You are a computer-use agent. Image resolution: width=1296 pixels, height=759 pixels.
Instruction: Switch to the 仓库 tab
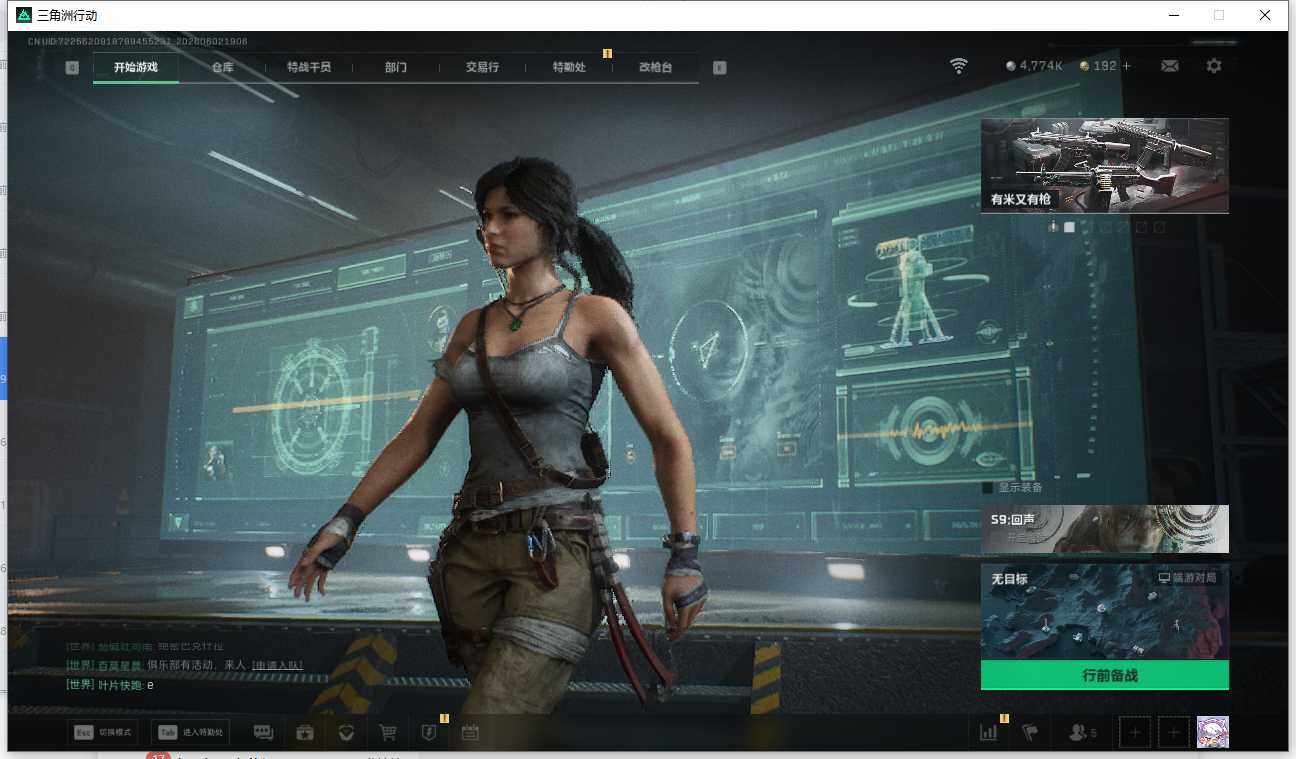click(222, 67)
